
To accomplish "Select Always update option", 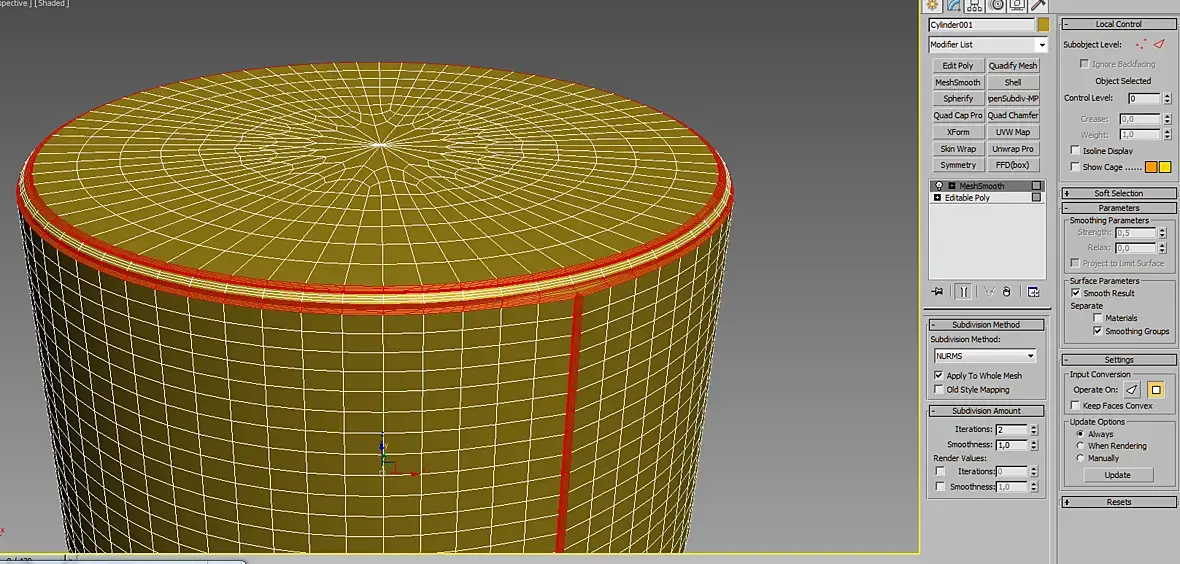I will pyautogui.click(x=1081, y=434).
